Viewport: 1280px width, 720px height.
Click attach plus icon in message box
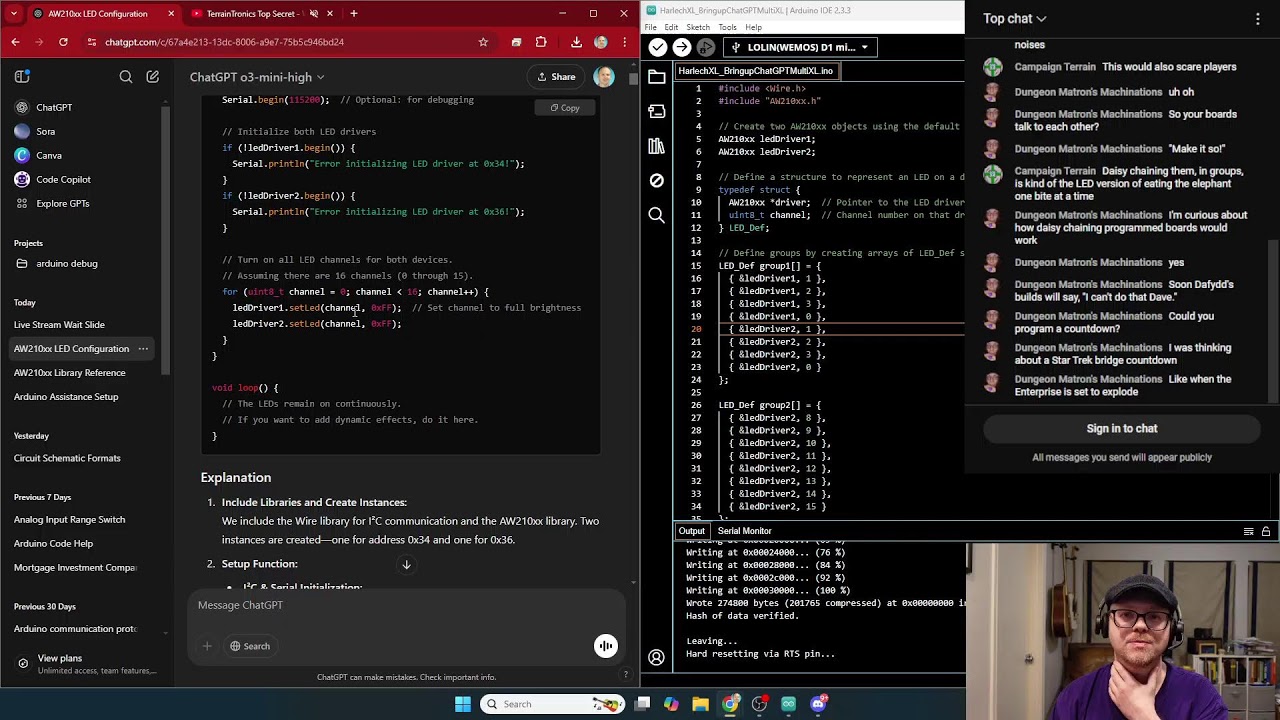pos(207,646)
